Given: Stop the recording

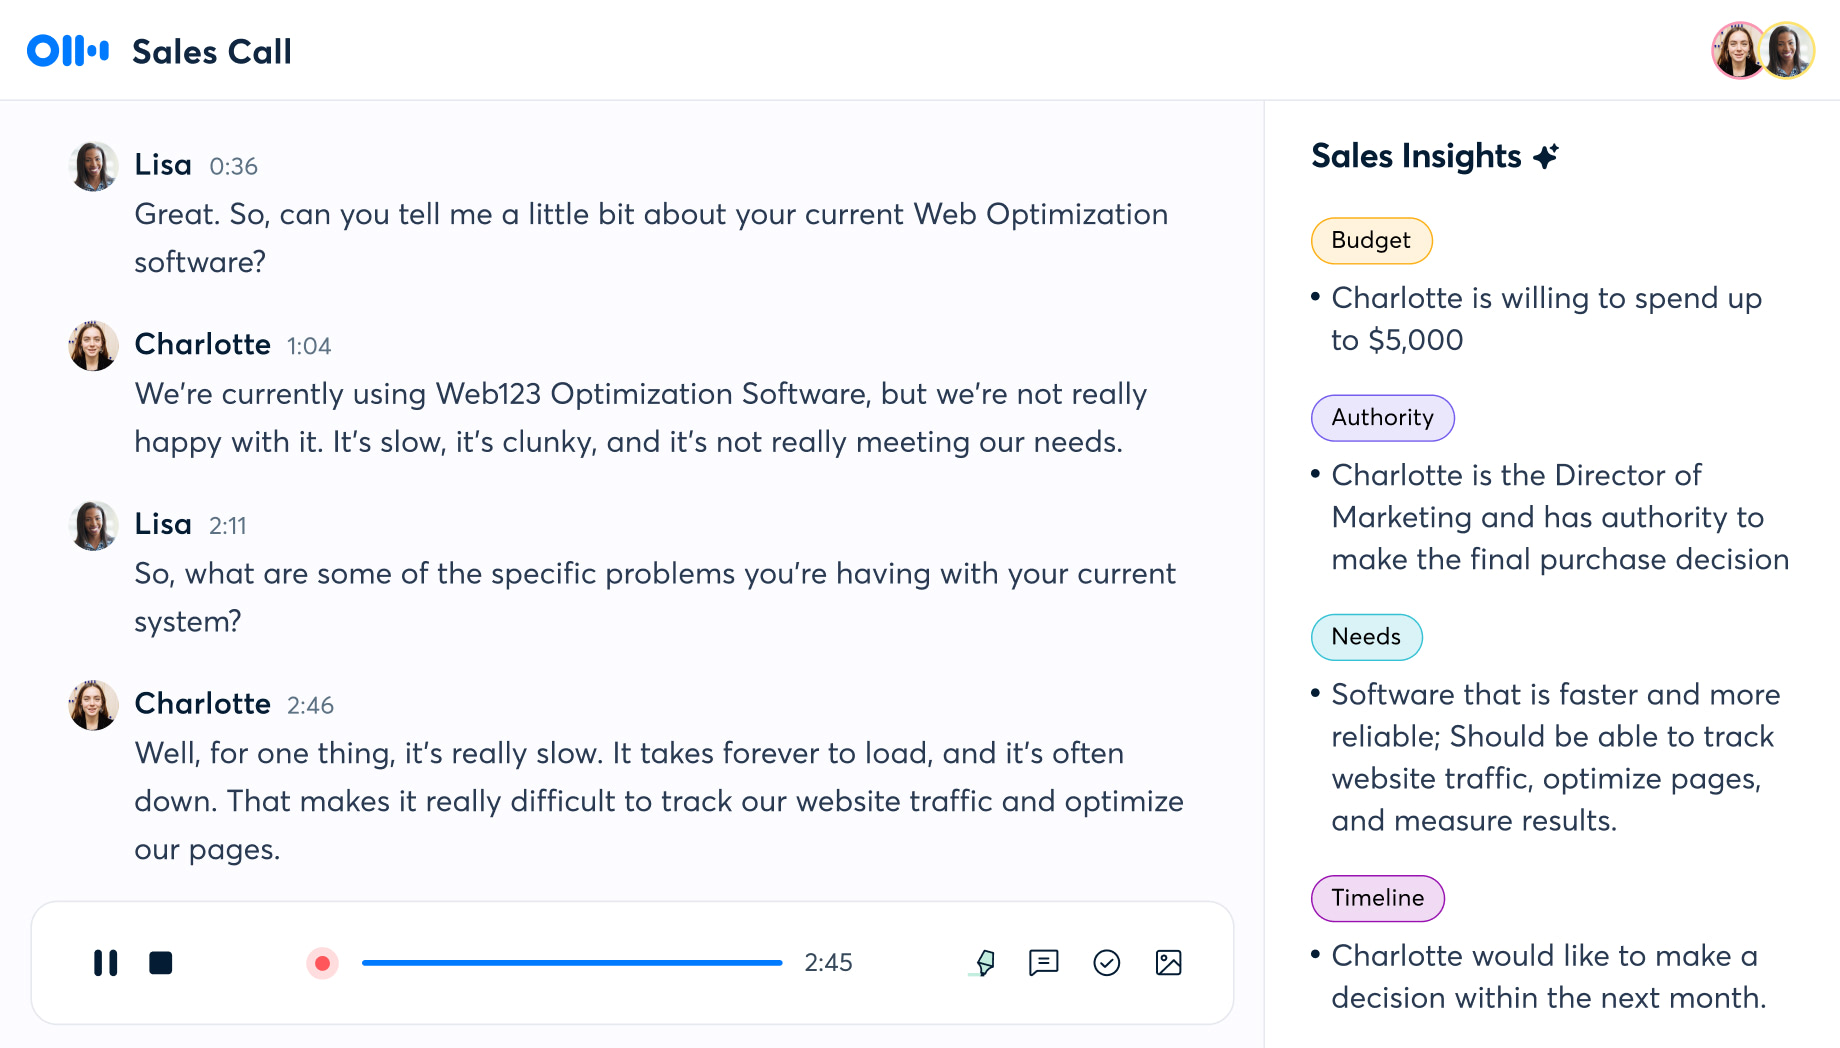Looking at the screenshot, I should (160, 963).
